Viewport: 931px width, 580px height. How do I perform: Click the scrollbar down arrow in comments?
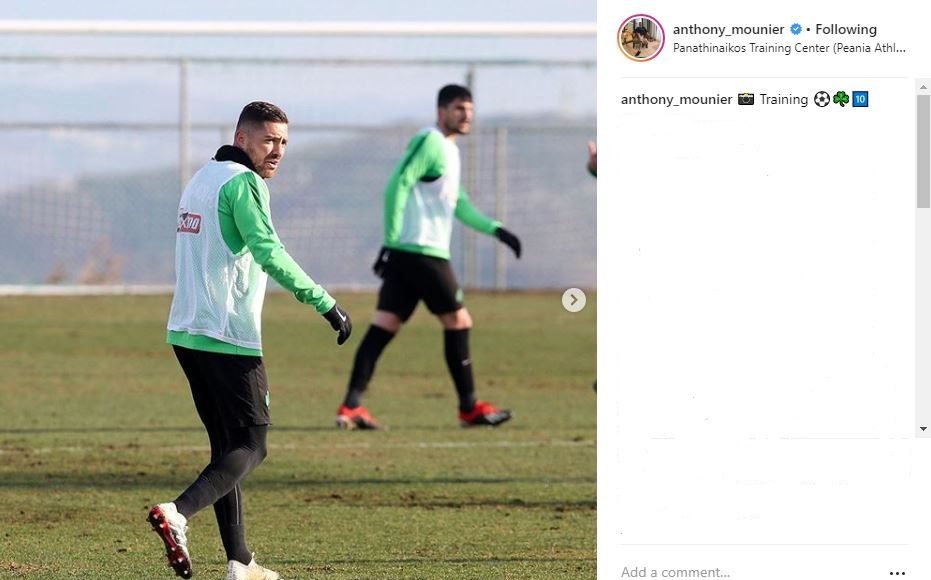923,429
